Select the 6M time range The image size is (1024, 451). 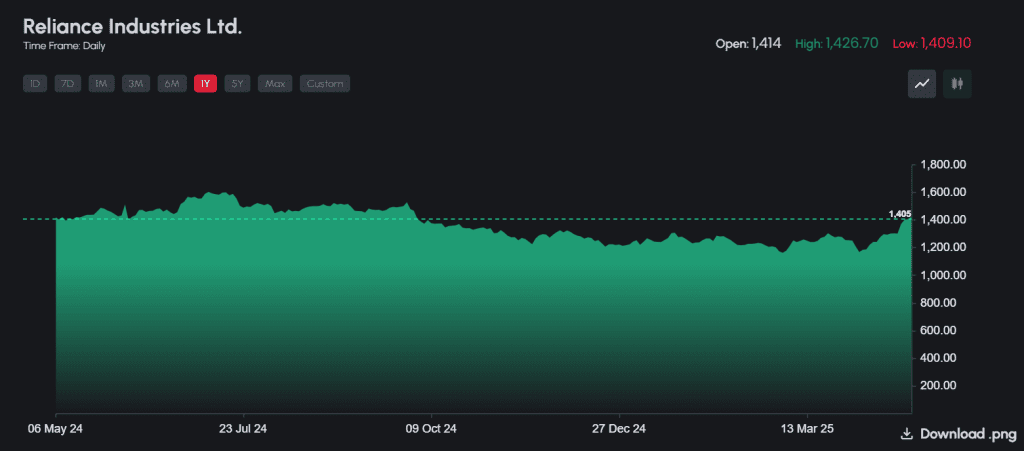(x=172, y=84)
